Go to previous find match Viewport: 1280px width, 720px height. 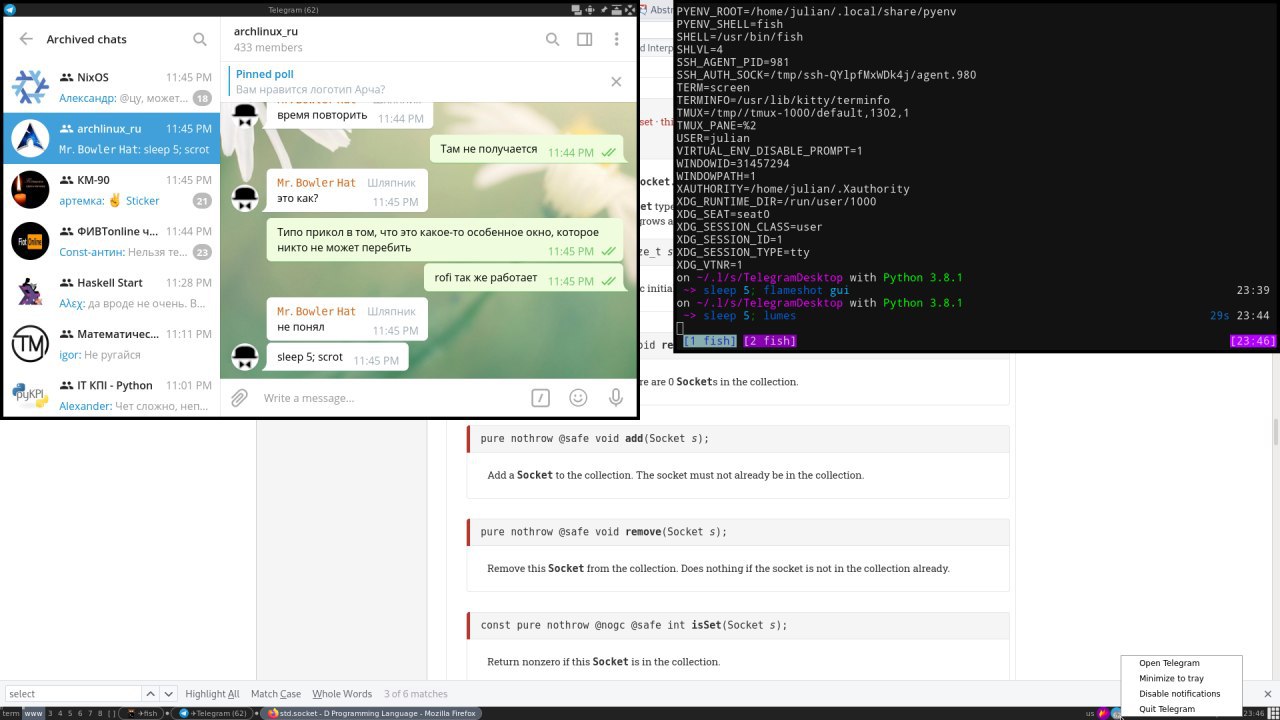coord(150,694)
